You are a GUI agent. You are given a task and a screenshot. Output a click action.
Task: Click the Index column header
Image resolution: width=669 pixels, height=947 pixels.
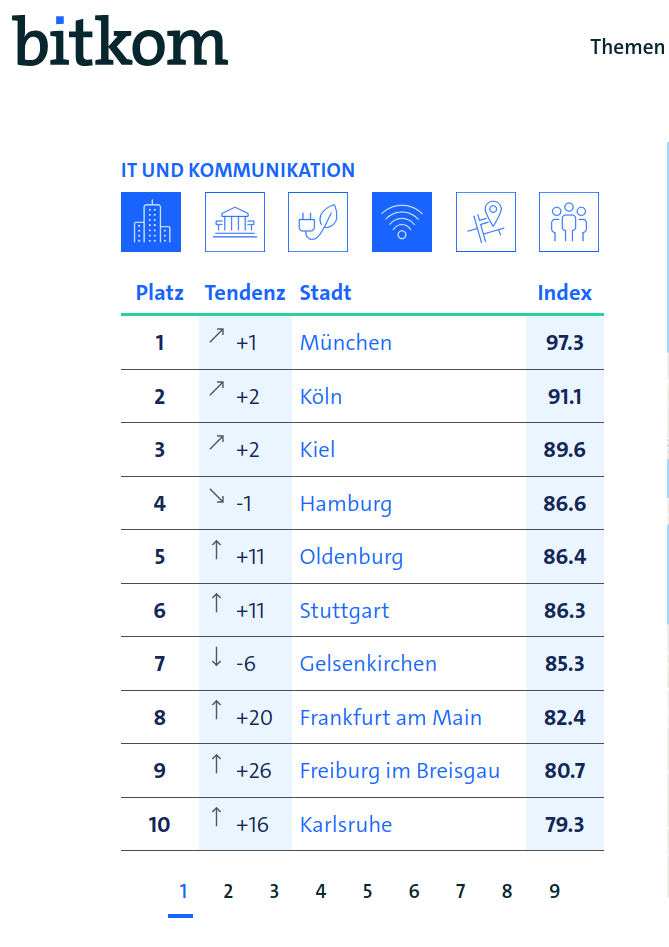tap(565, 293)
